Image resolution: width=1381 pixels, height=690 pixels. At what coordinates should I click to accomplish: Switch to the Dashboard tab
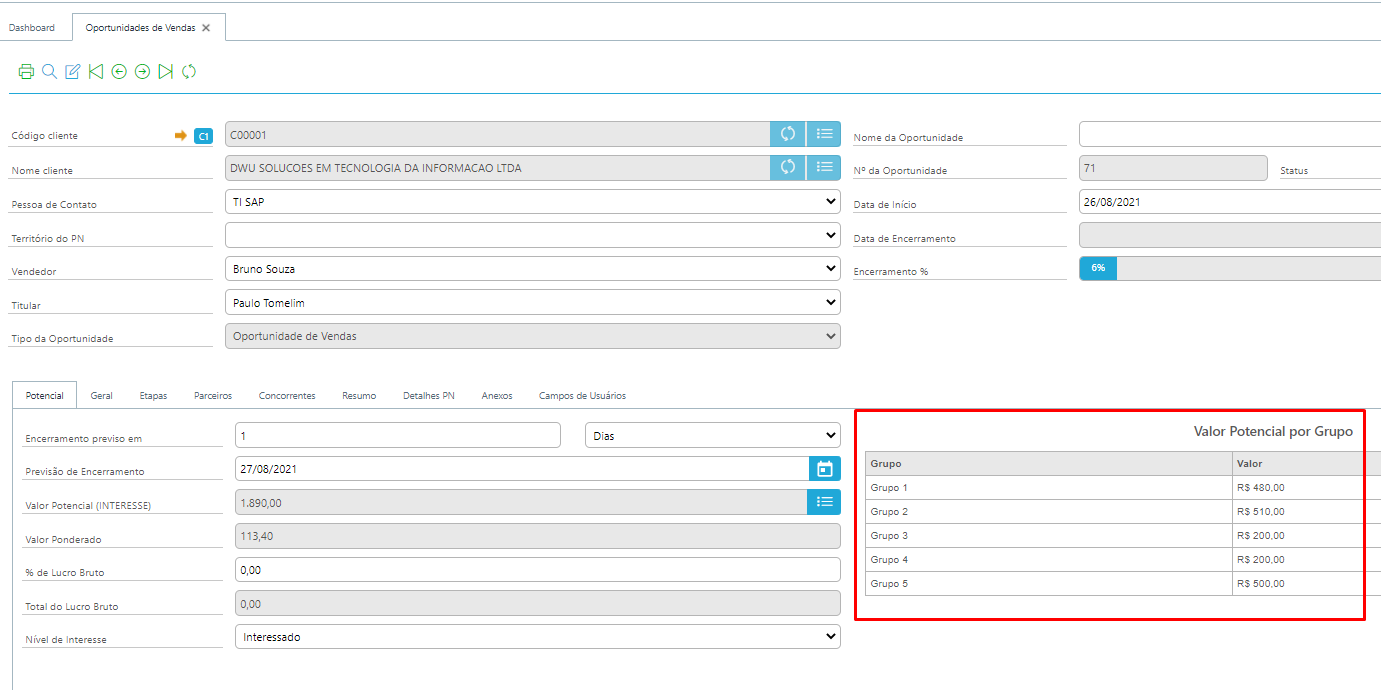tap(32, 28)
